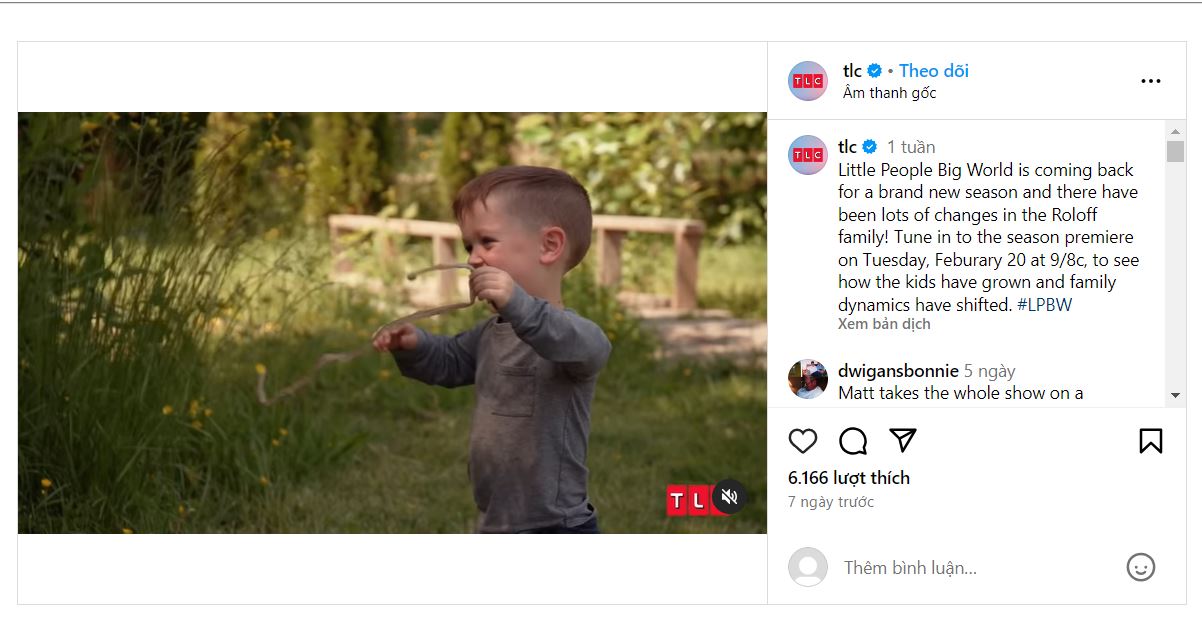The width and height of the screenshot is (1202, 617).
Task: Open the three-dot more options menu
Action: pos(1151,81)
